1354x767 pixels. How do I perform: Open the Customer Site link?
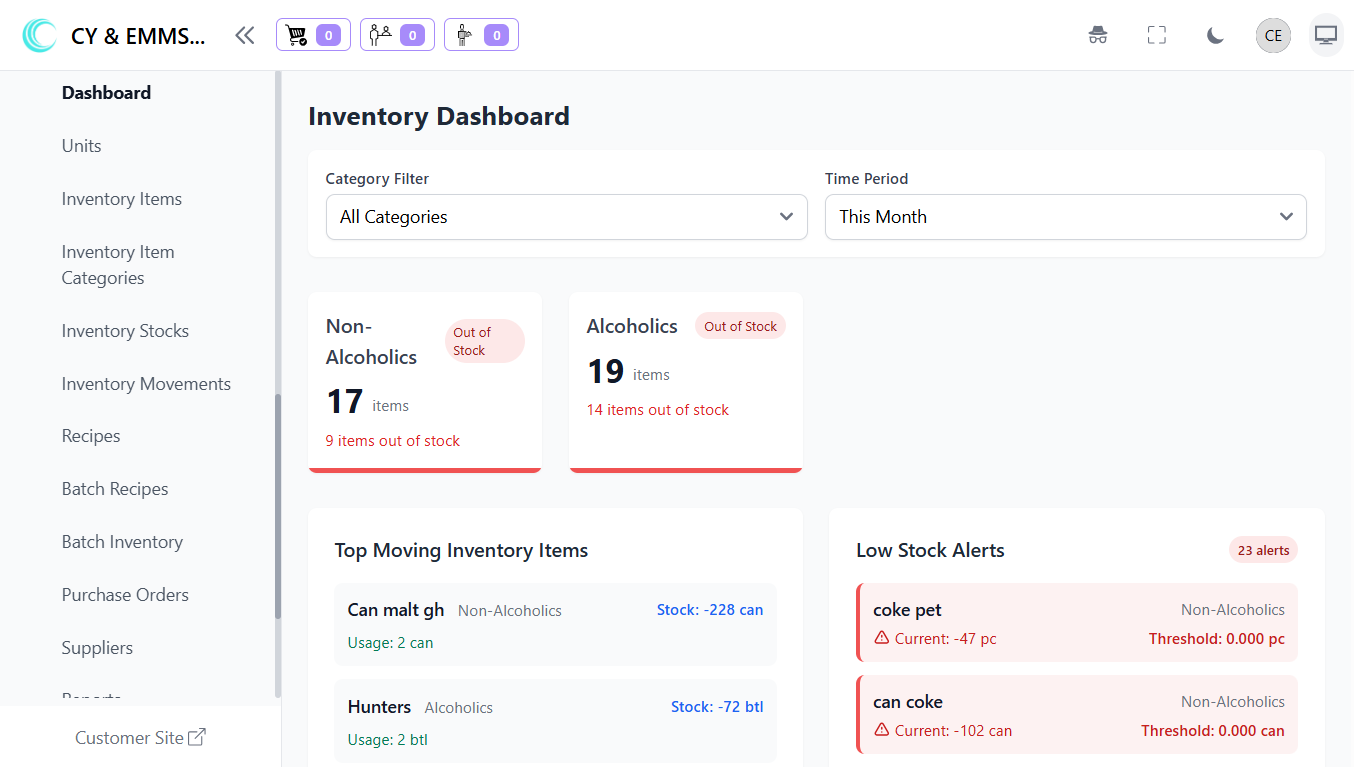(x=140, y=738)
